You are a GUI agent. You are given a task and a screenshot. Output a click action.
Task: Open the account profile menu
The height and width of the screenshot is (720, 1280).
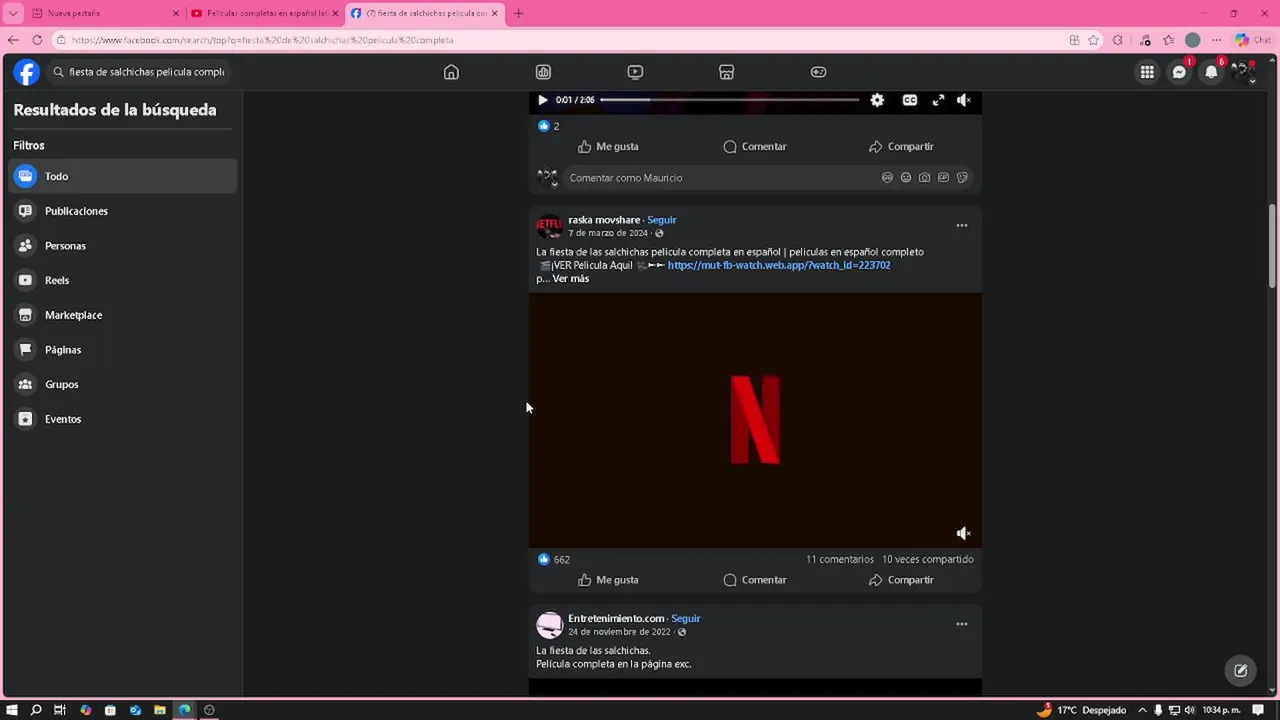point(1243,72)
